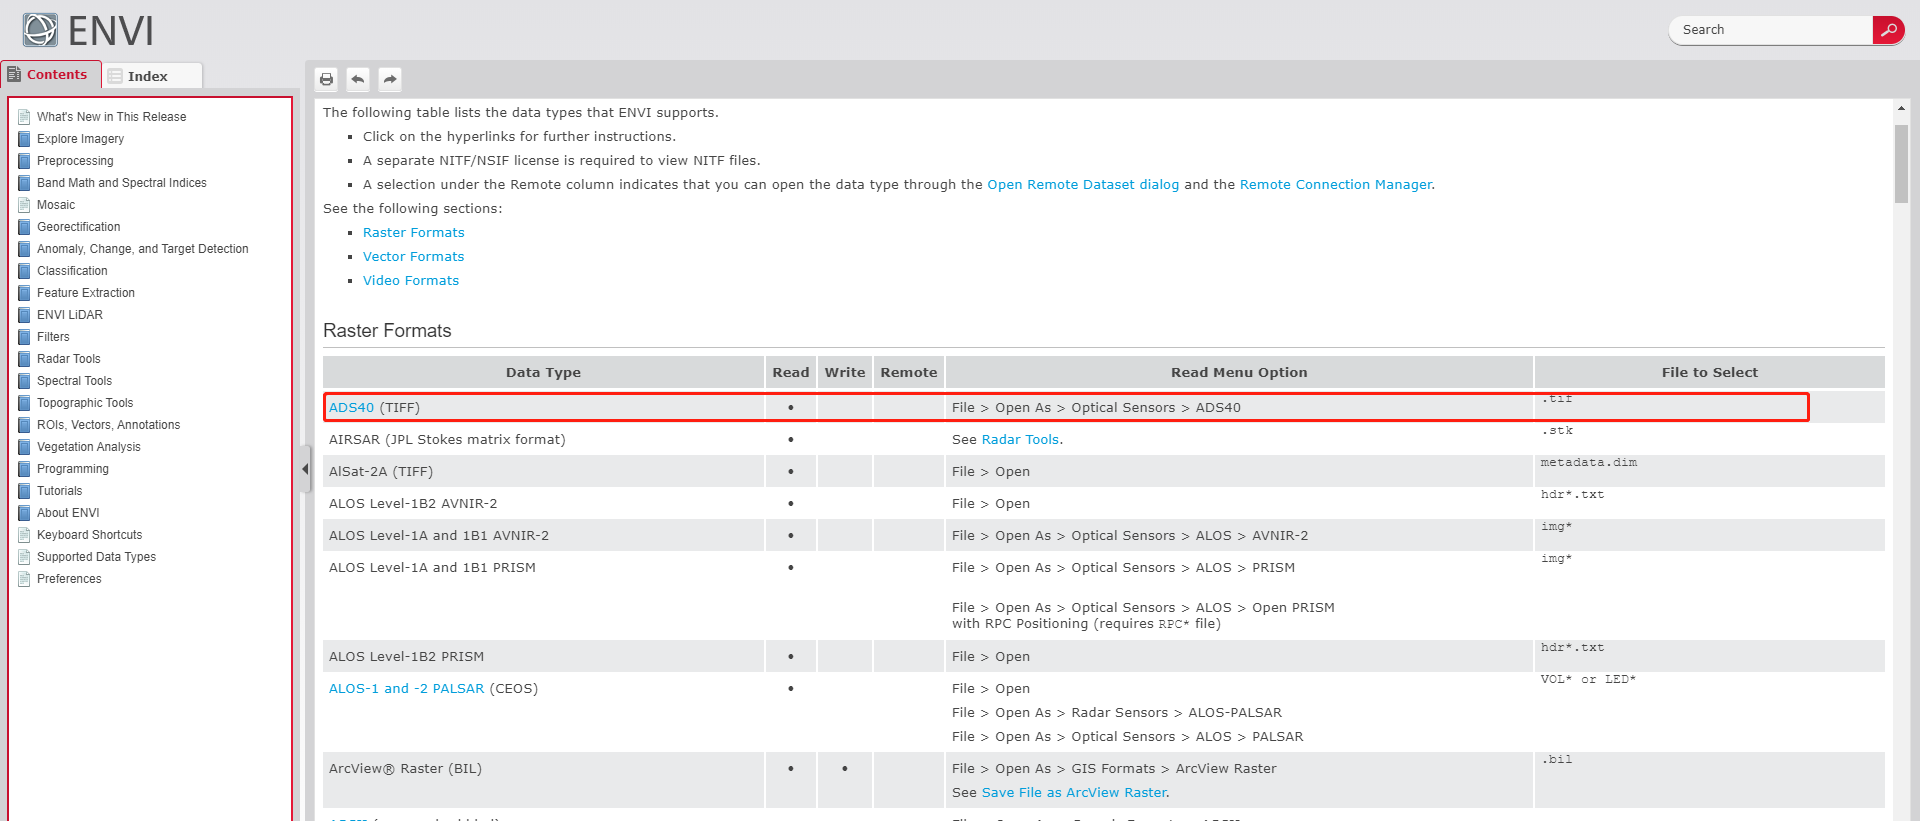Jump to Vector Formats section link

[414, 257]
